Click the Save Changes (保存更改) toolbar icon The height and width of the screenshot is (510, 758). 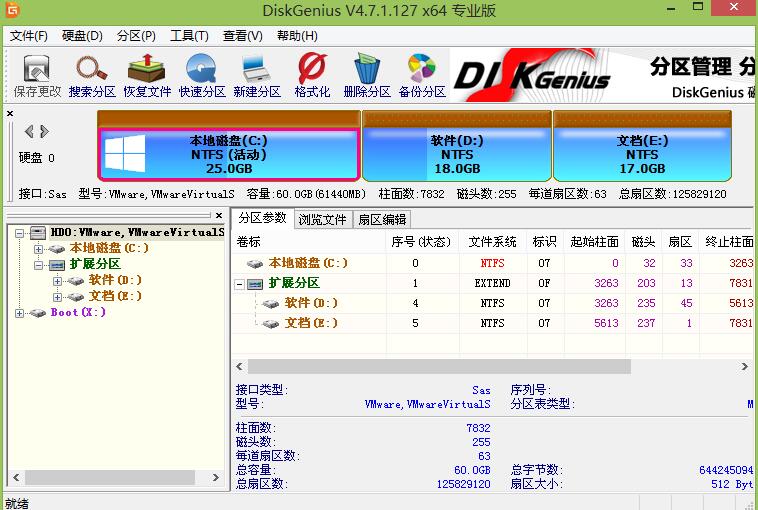pos(37,75)
